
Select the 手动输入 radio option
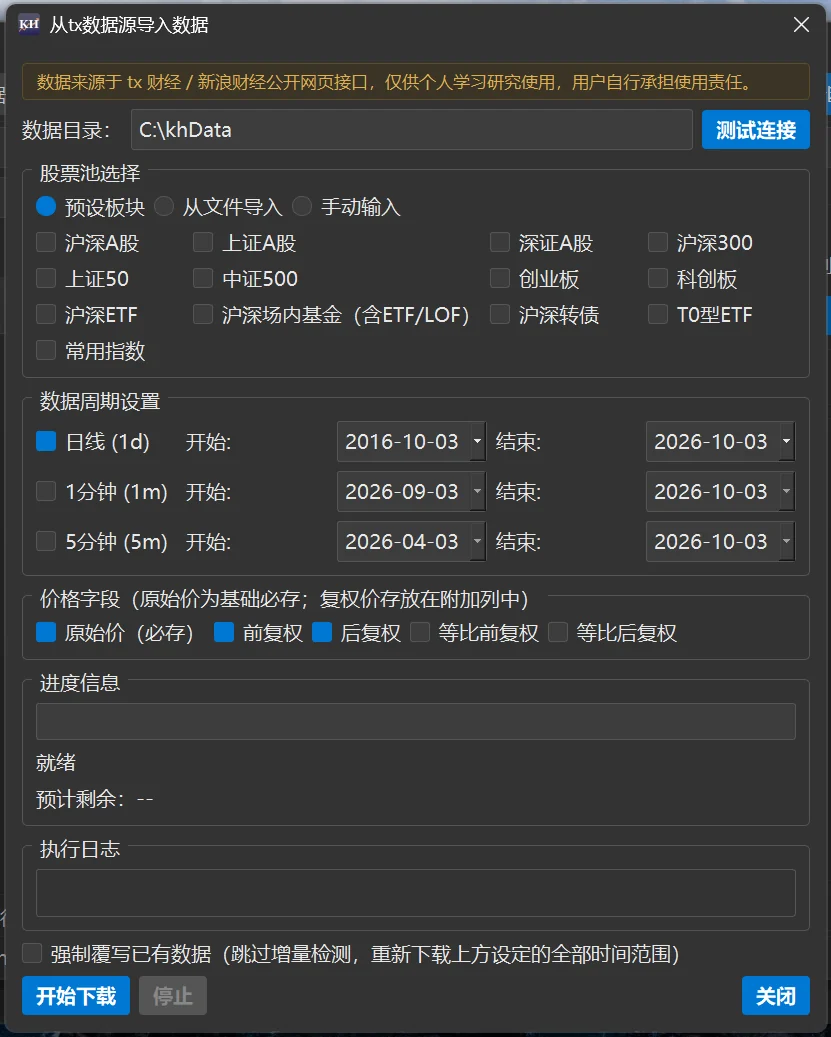[302, 207]
